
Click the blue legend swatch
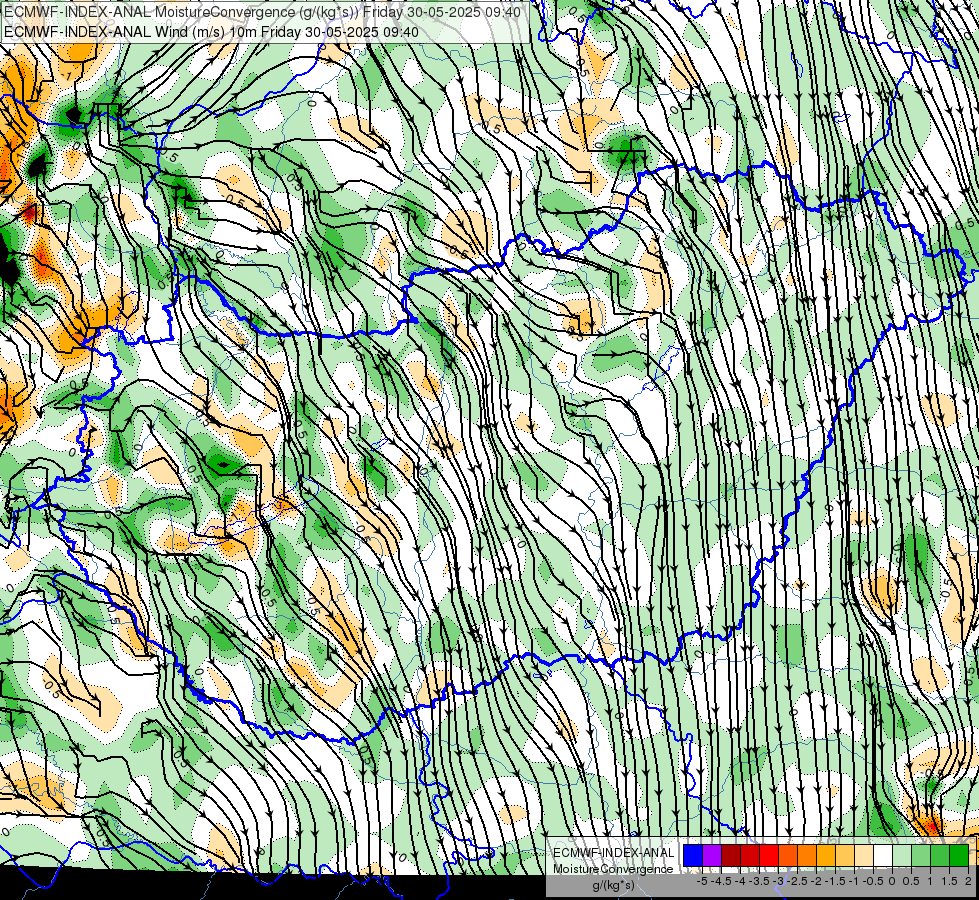point(693,855)
